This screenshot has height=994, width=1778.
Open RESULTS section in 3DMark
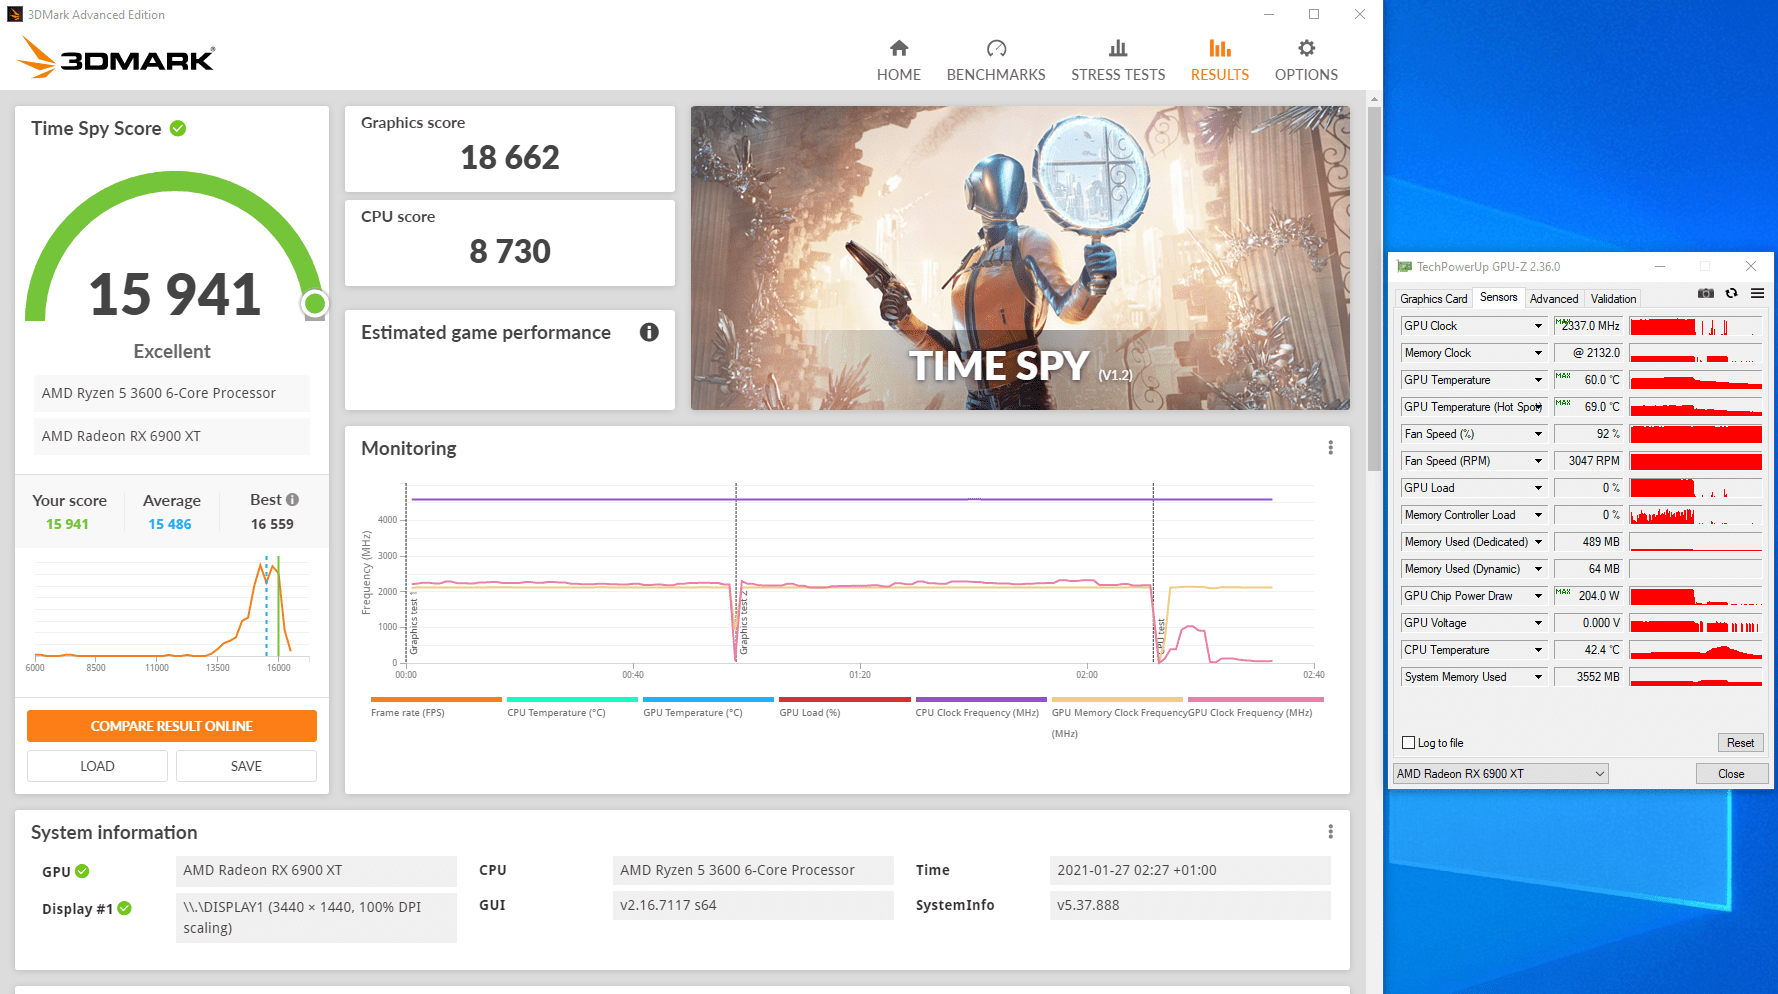point(1219,60)
